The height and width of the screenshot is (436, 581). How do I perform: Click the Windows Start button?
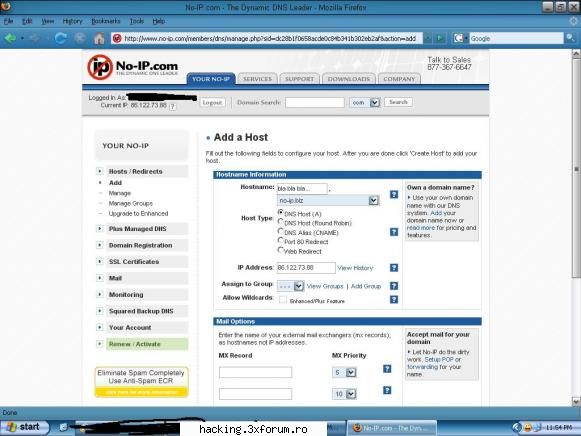point(25,427)
